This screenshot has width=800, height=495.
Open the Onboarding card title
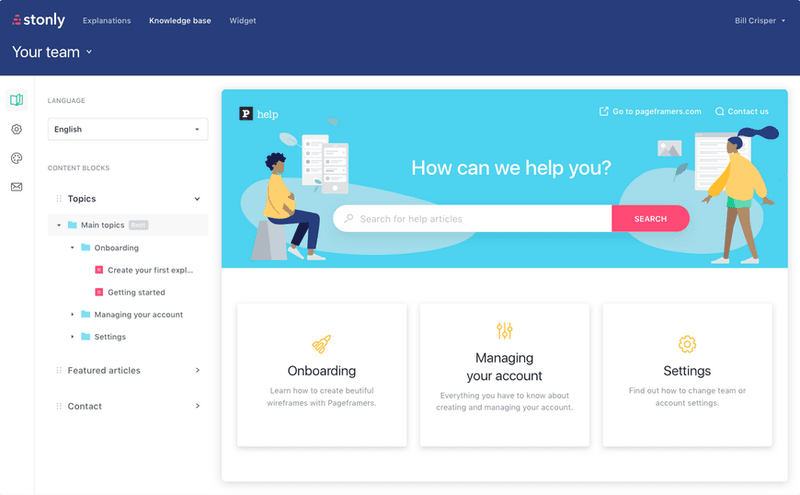click(x=321, y=371)
